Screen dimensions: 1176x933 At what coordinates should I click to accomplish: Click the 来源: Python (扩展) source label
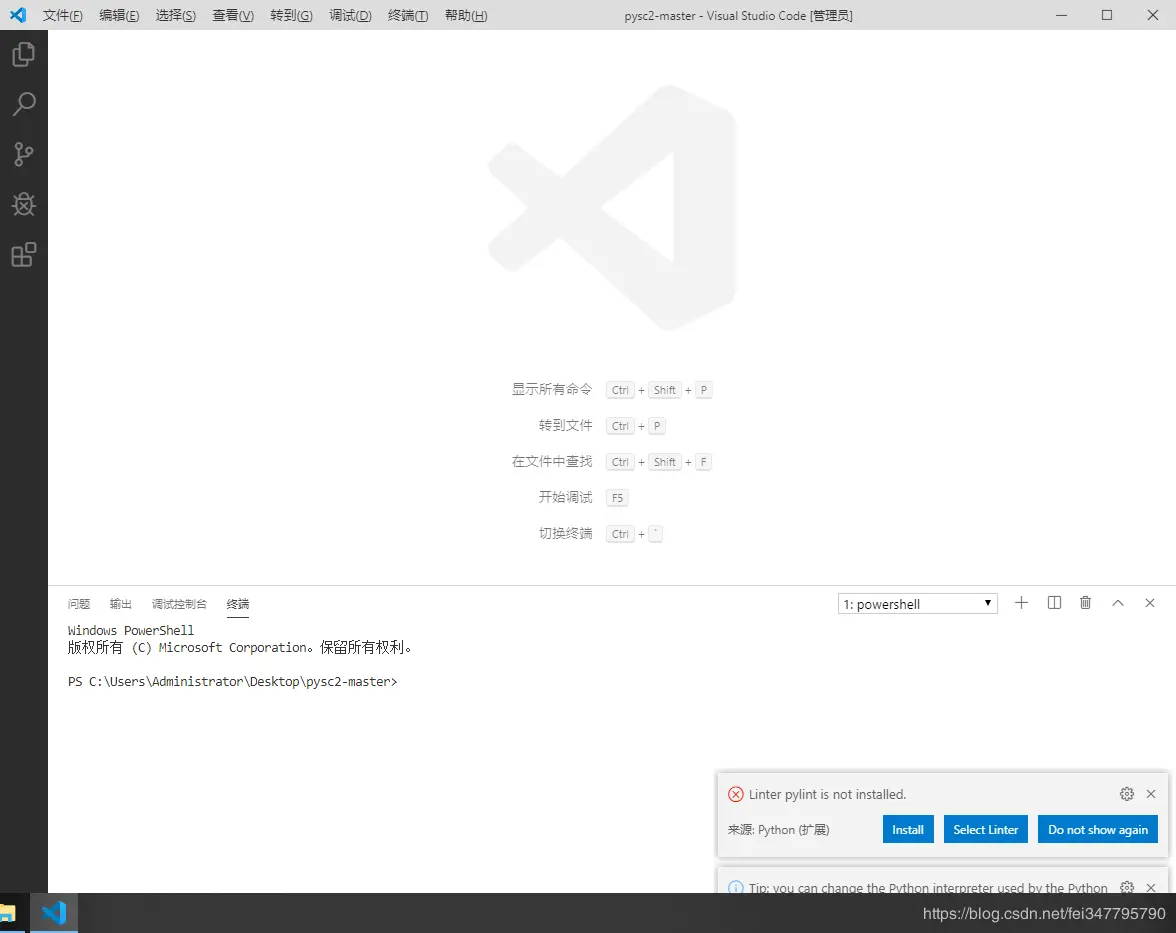click(x=778, y=830)
